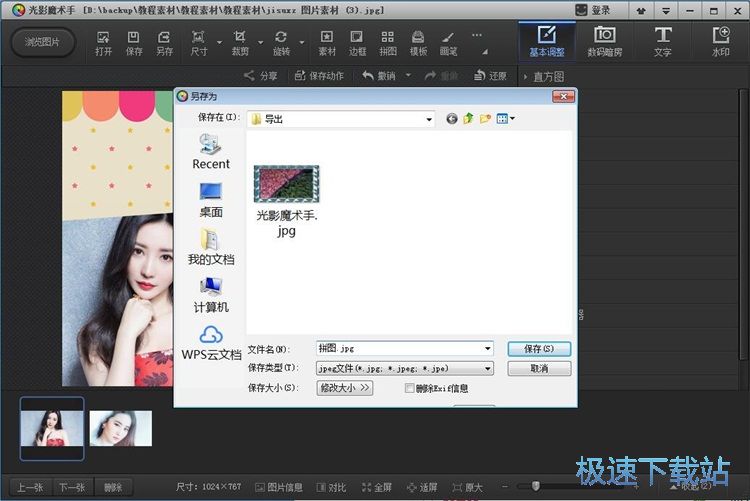750x501 pixels.
Task: Go to 桌面 desktop in dialog sidebar
Action: tap(211, 200)
